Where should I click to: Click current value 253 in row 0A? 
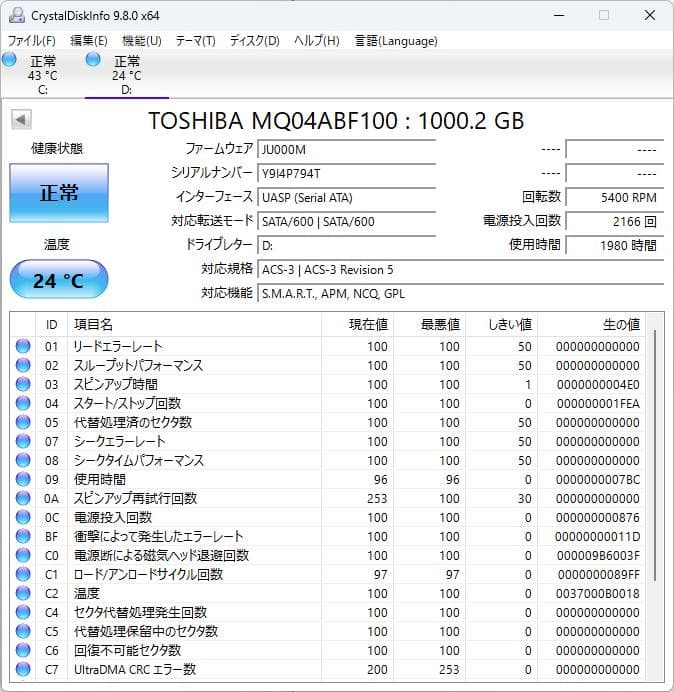[x=377, y=498]
